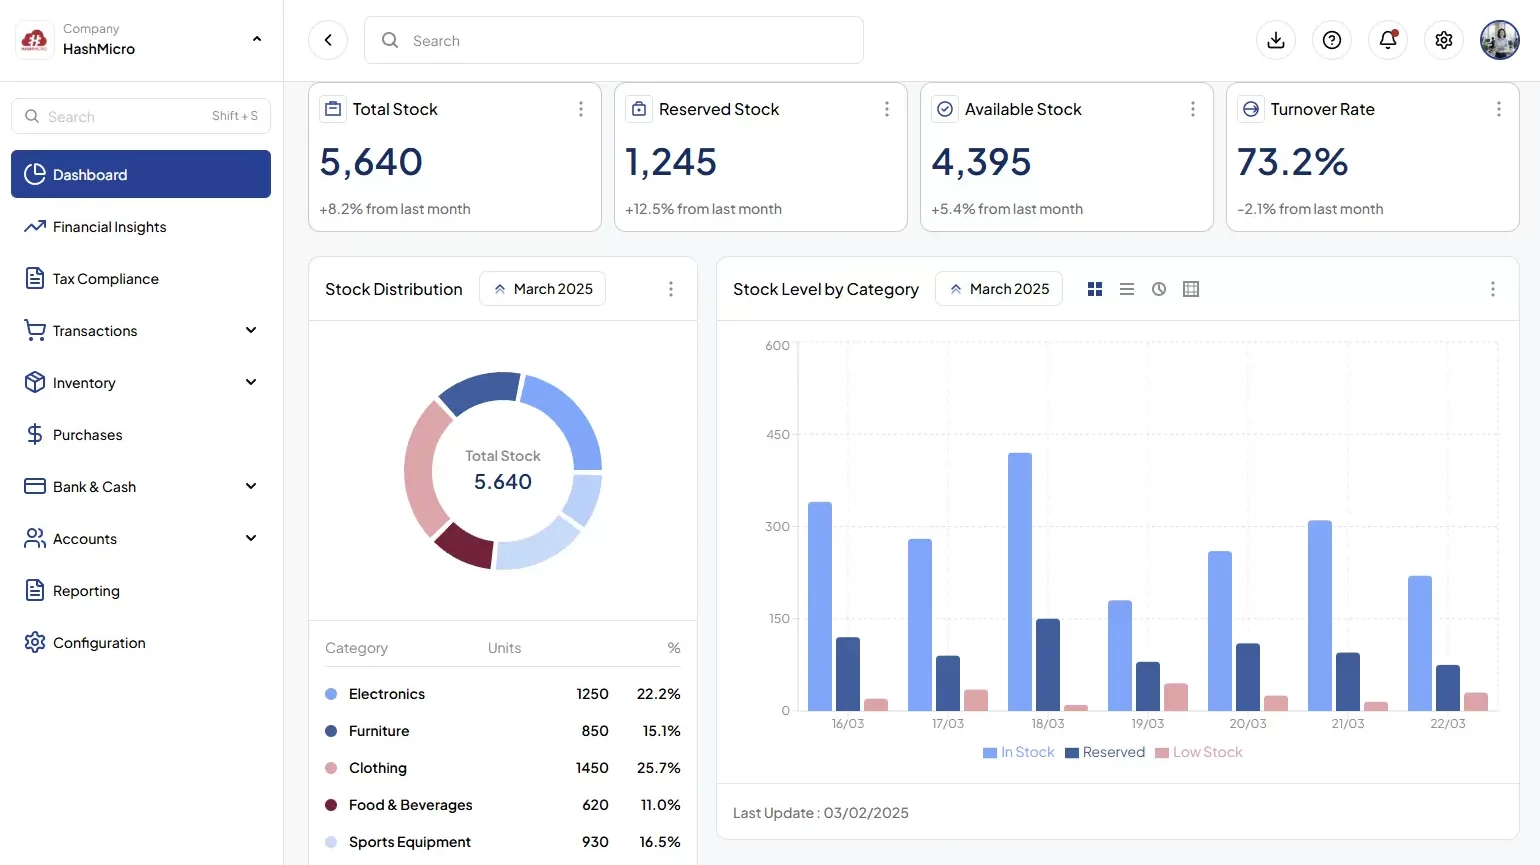
Task: Open settings gear in top bar
Action: pos(1444,40)
